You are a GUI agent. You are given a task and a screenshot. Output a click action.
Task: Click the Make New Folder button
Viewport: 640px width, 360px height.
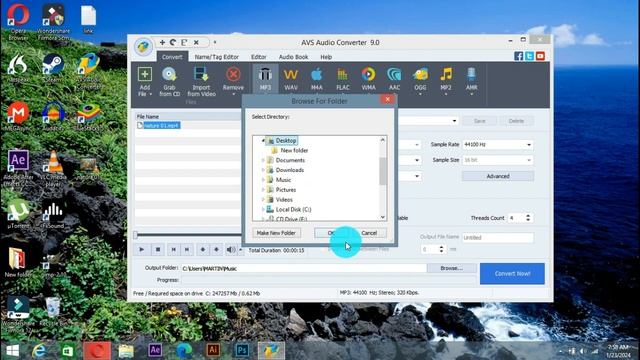pyautogui.click(x=276, y=233)
